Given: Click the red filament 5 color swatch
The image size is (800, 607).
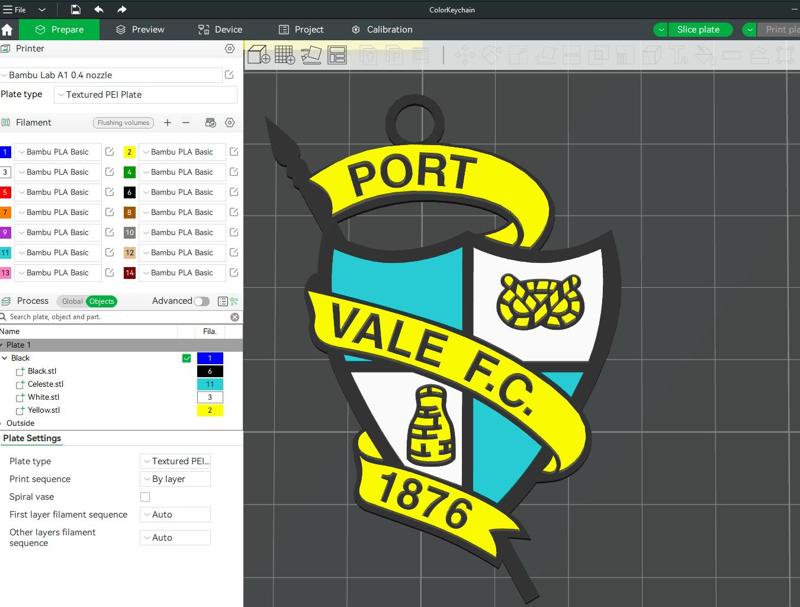Looking at the screenshot, I should click(x=5, y=192).
